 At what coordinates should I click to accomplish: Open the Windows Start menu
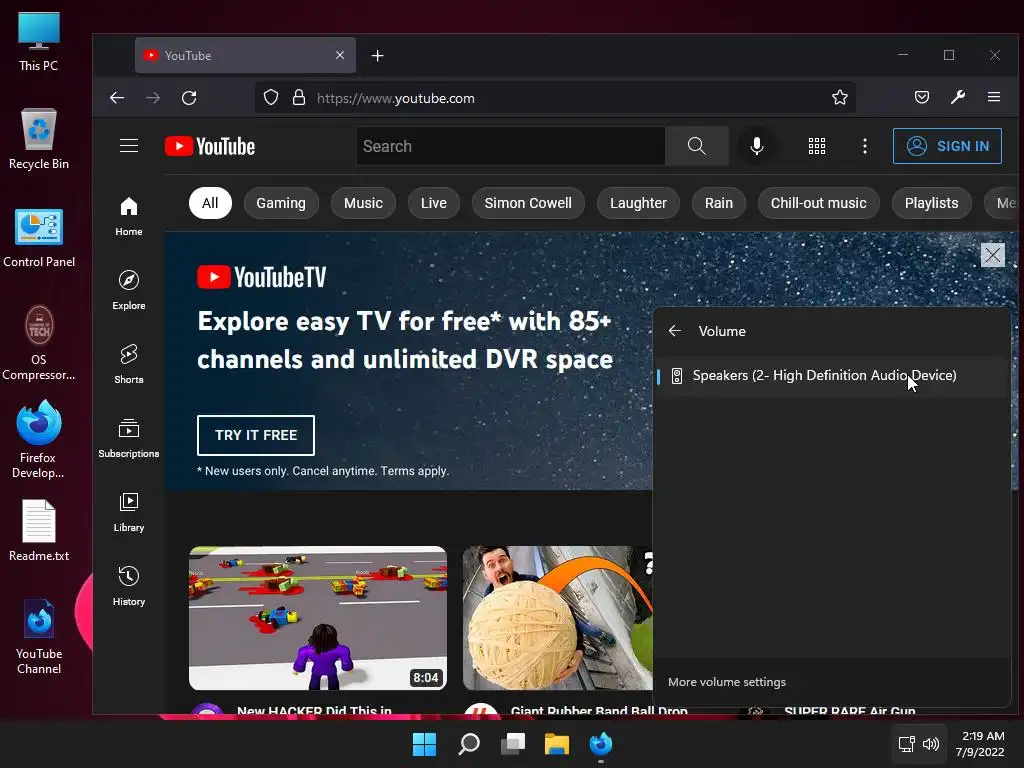(424, 744)
